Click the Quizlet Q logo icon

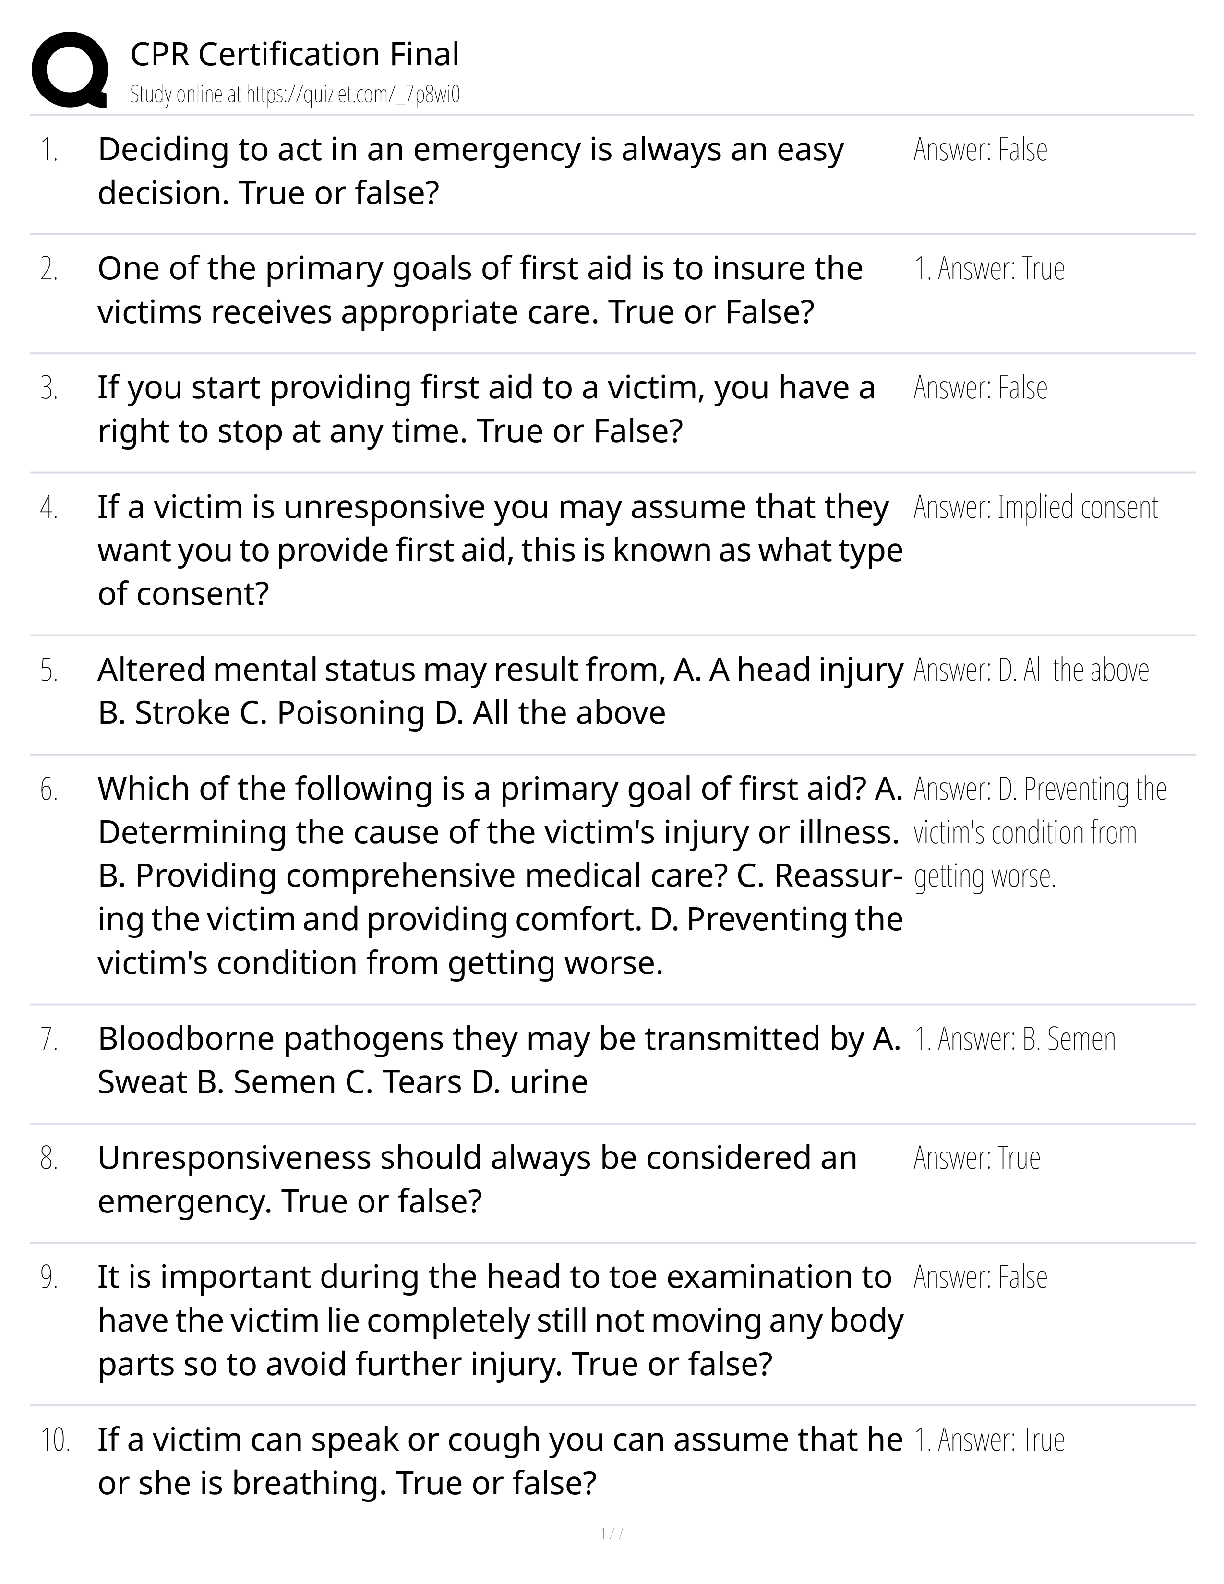coord(70,69)
